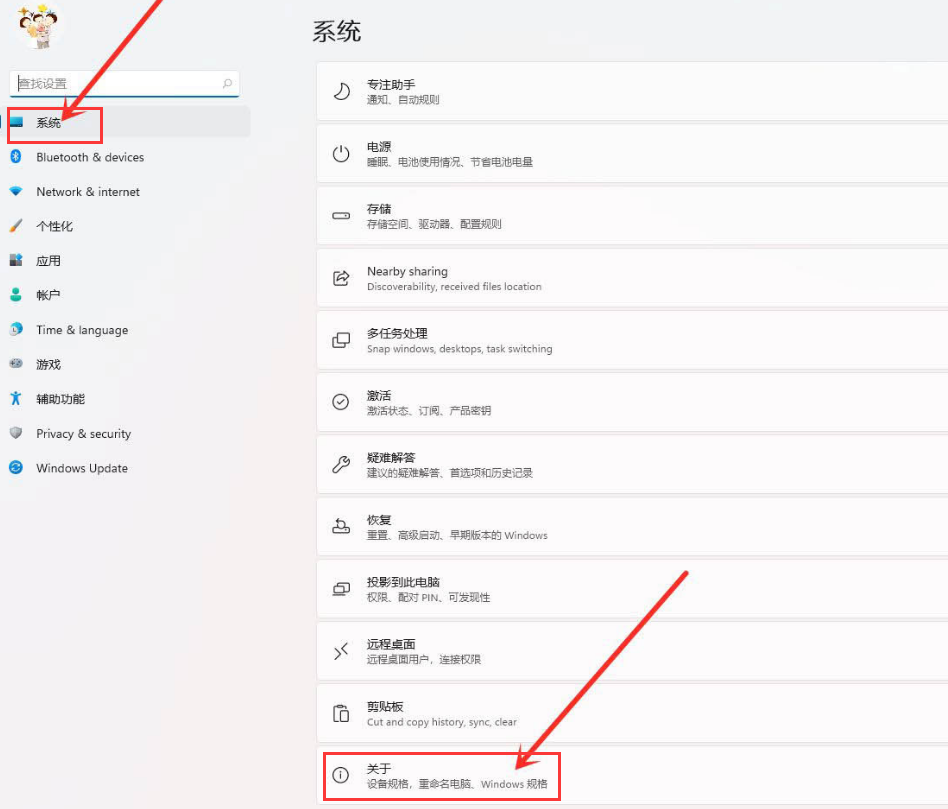948x809 pixels.
Task: Switch to the Network & internet section
Action: [88, 191]
